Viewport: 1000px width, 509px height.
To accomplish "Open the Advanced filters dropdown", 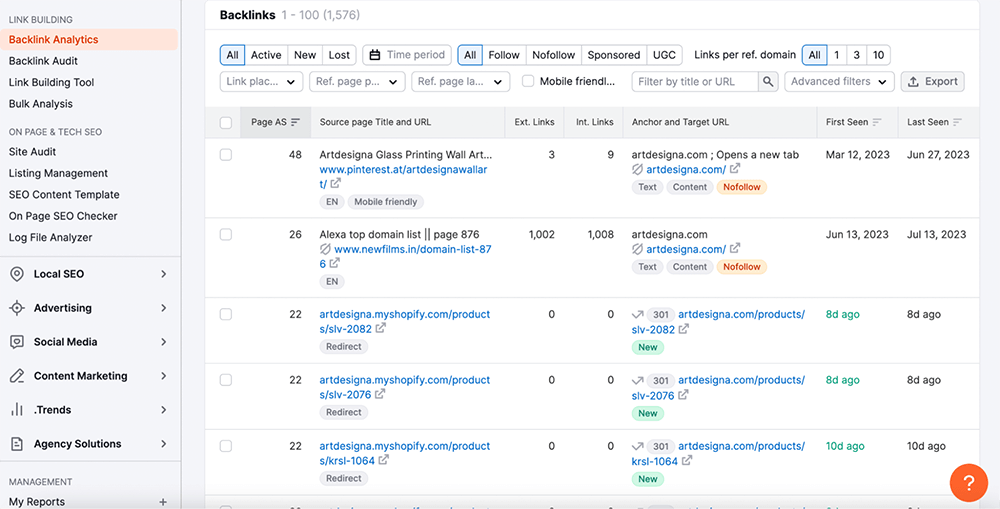I will (x=839, y=82).
